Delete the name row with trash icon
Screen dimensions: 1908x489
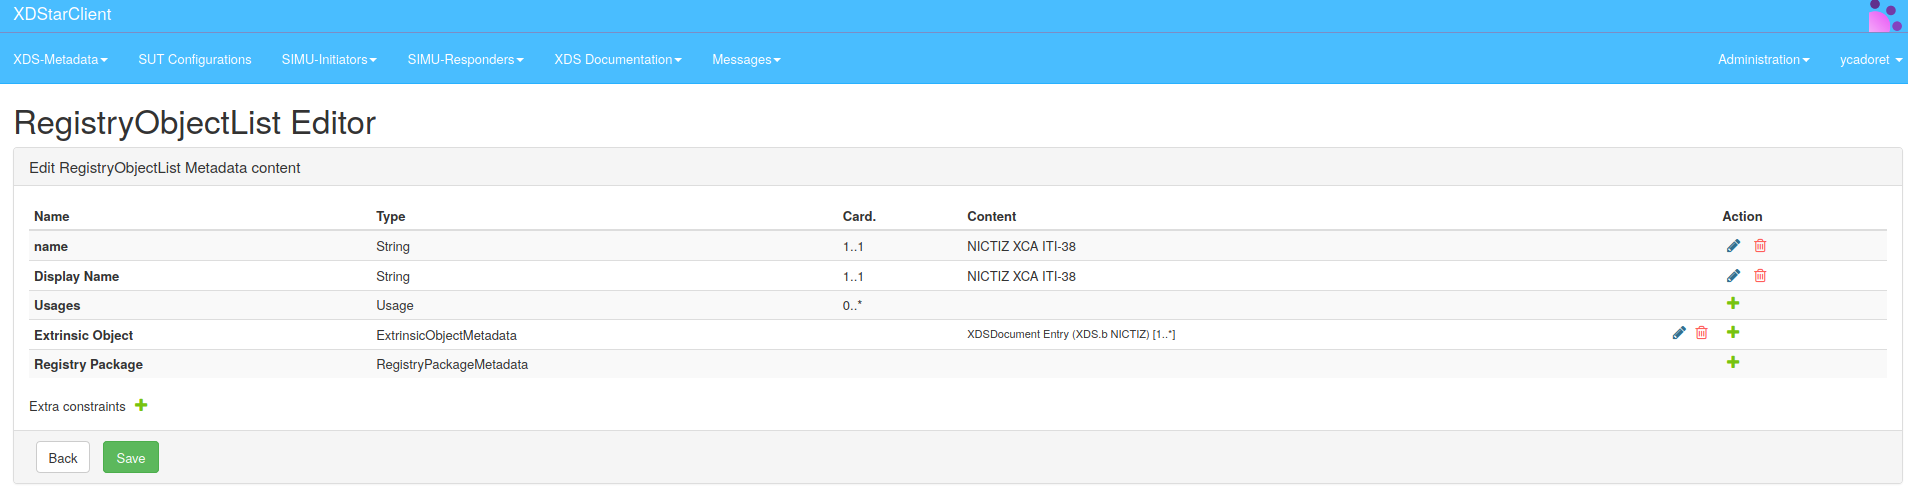[1760, 246]
